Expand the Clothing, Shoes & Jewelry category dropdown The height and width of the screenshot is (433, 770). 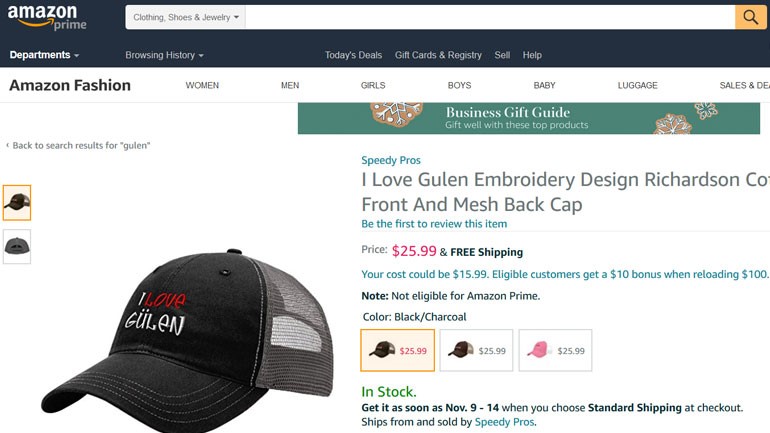point(186,17)
